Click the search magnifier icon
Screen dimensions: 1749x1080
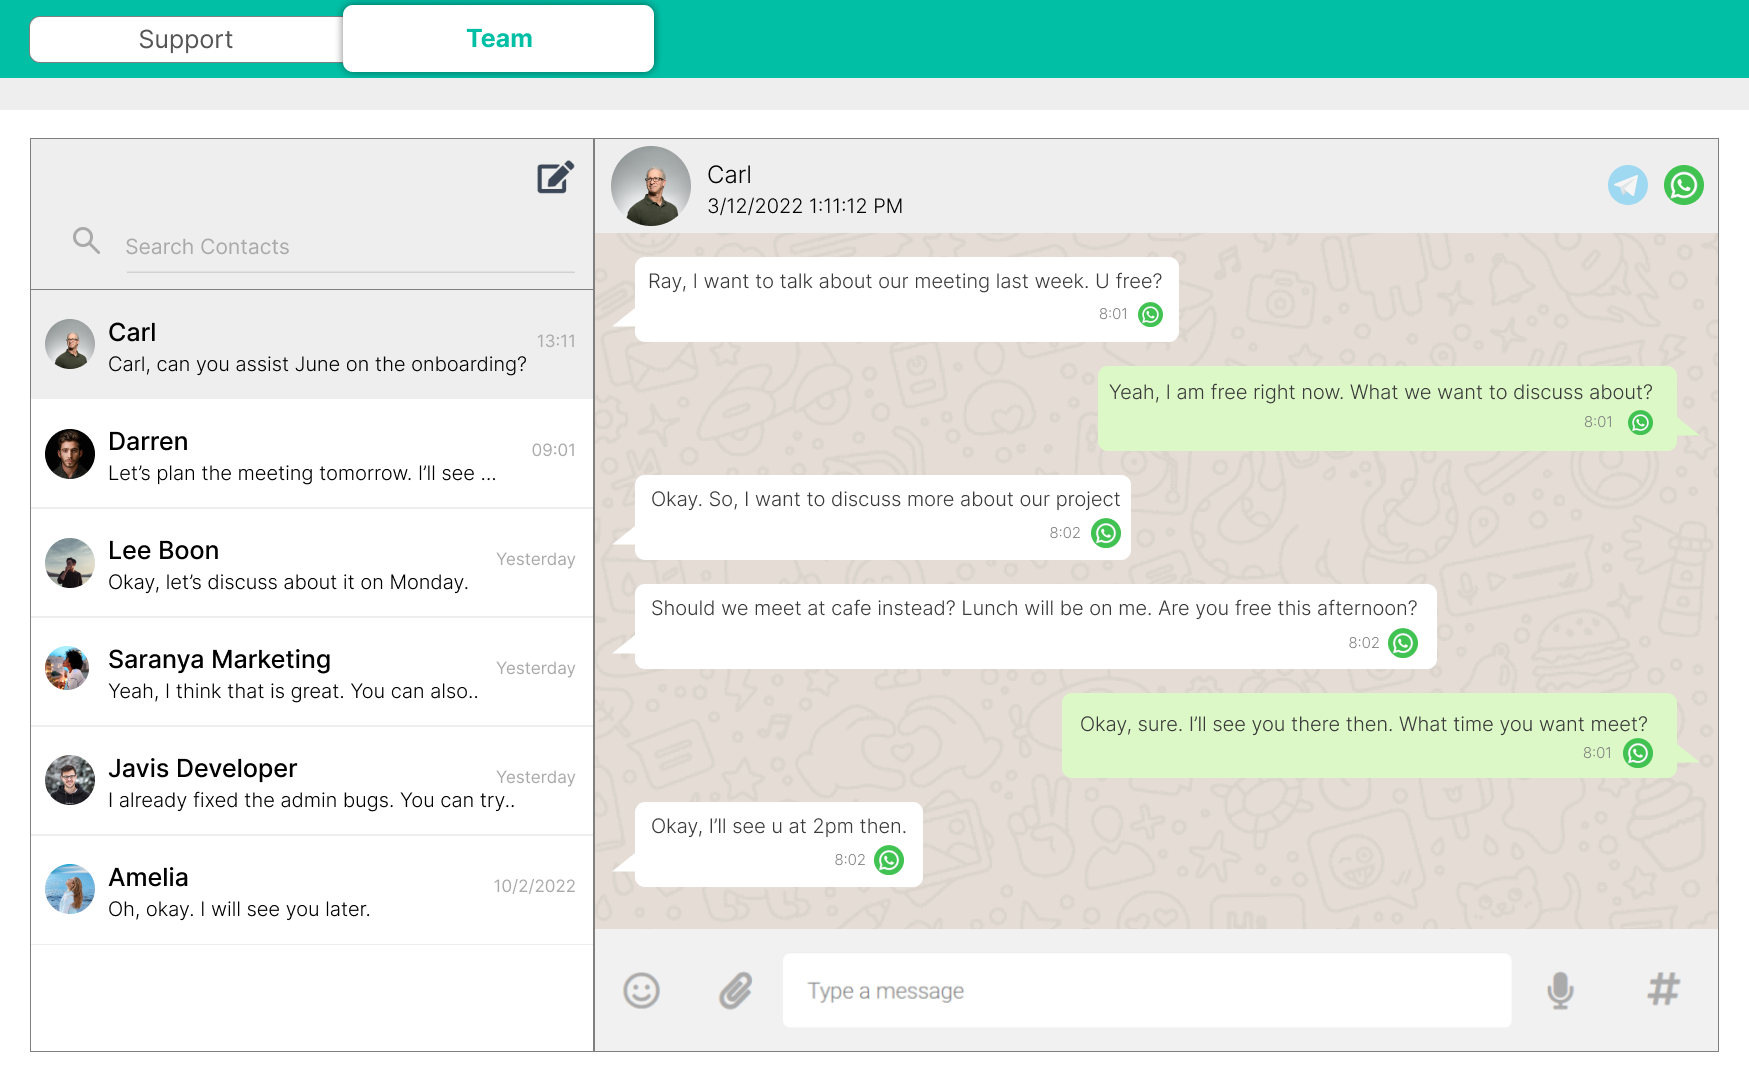pyautogui.click(x=87, y=240)
